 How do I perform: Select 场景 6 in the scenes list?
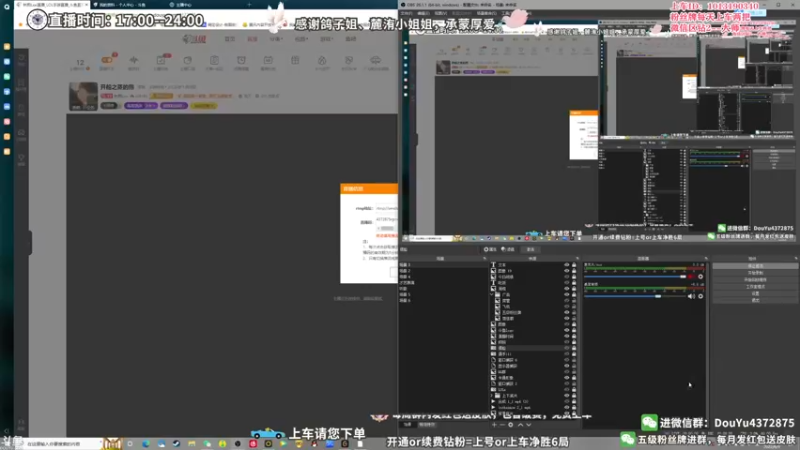[442, 301]
